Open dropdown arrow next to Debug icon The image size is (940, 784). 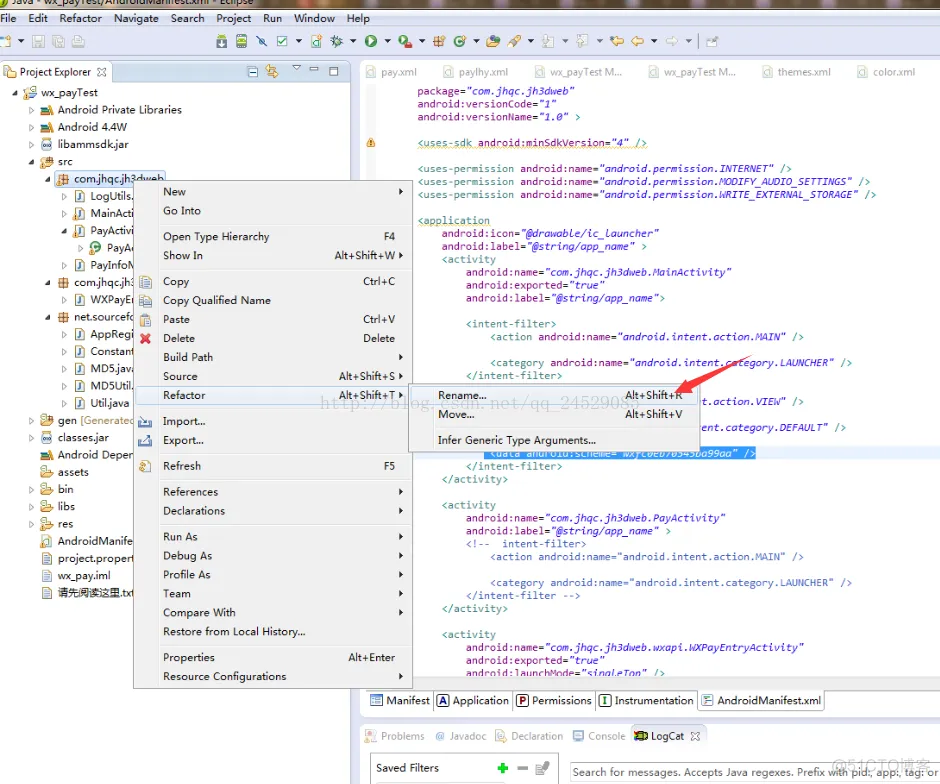coord(353,41)
